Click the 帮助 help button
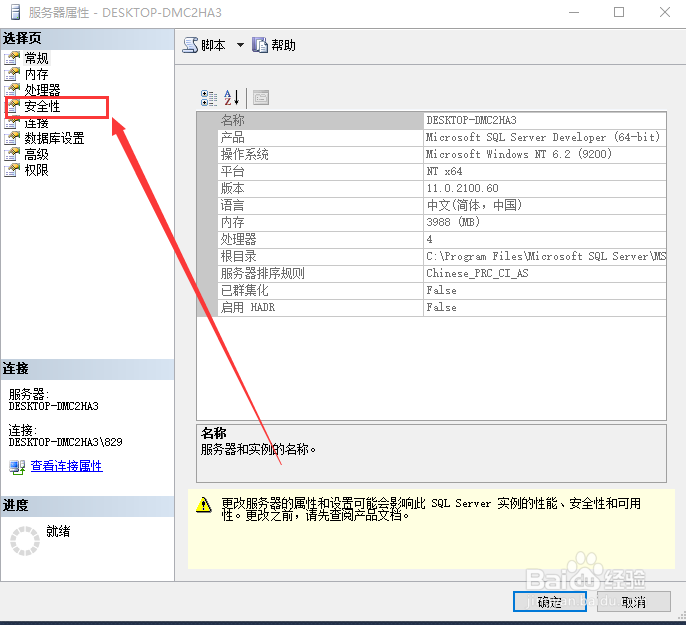686x625 pixels. [274, 45]
